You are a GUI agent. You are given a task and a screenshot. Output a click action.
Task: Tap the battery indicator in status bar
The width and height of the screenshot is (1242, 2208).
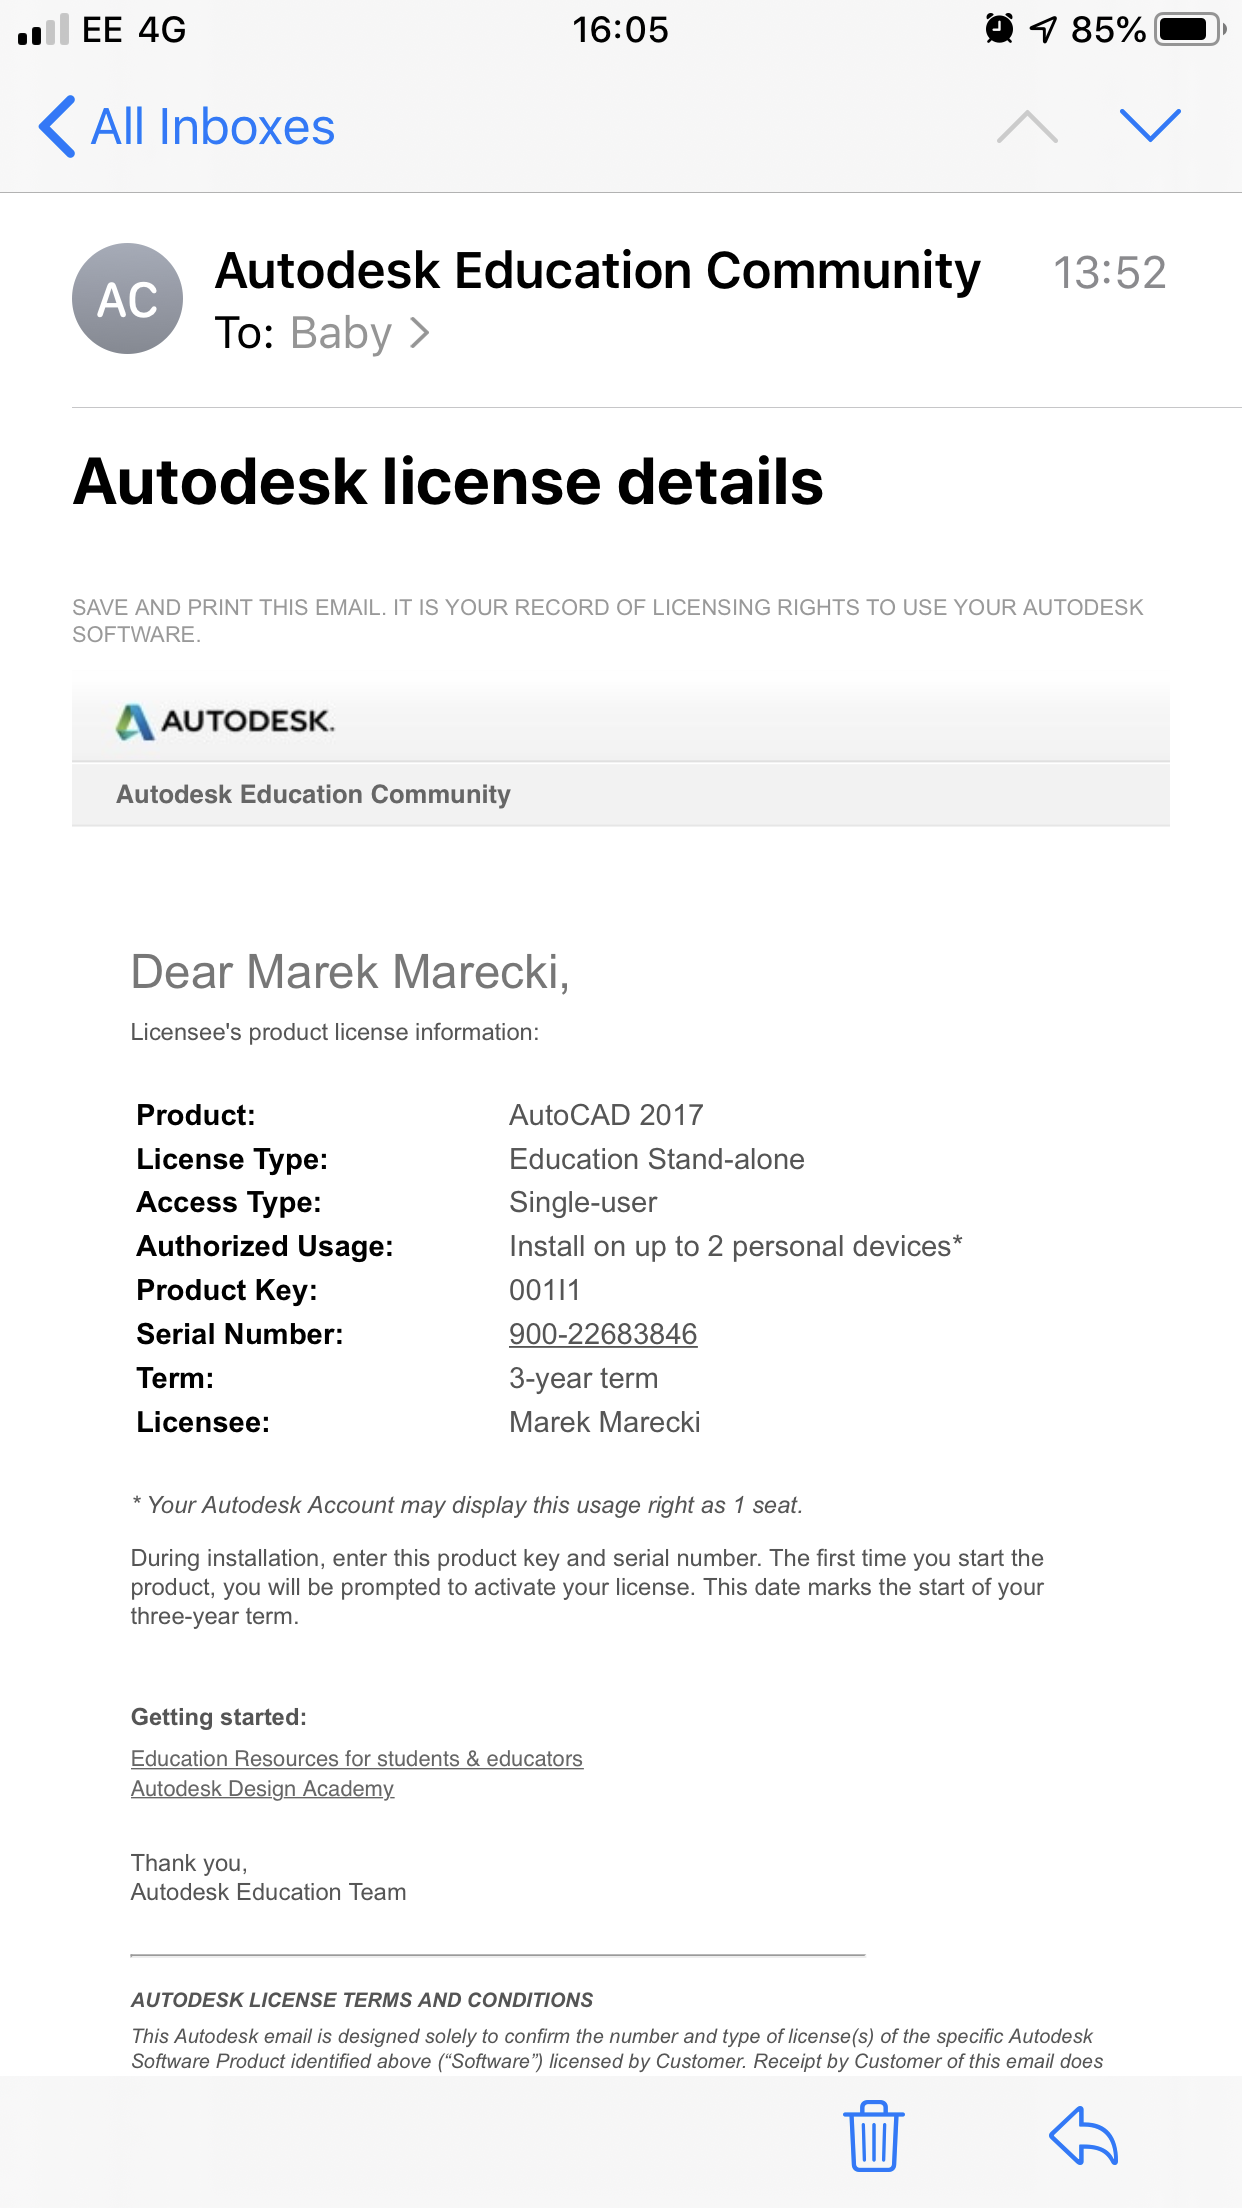[x=1188, y=30]
